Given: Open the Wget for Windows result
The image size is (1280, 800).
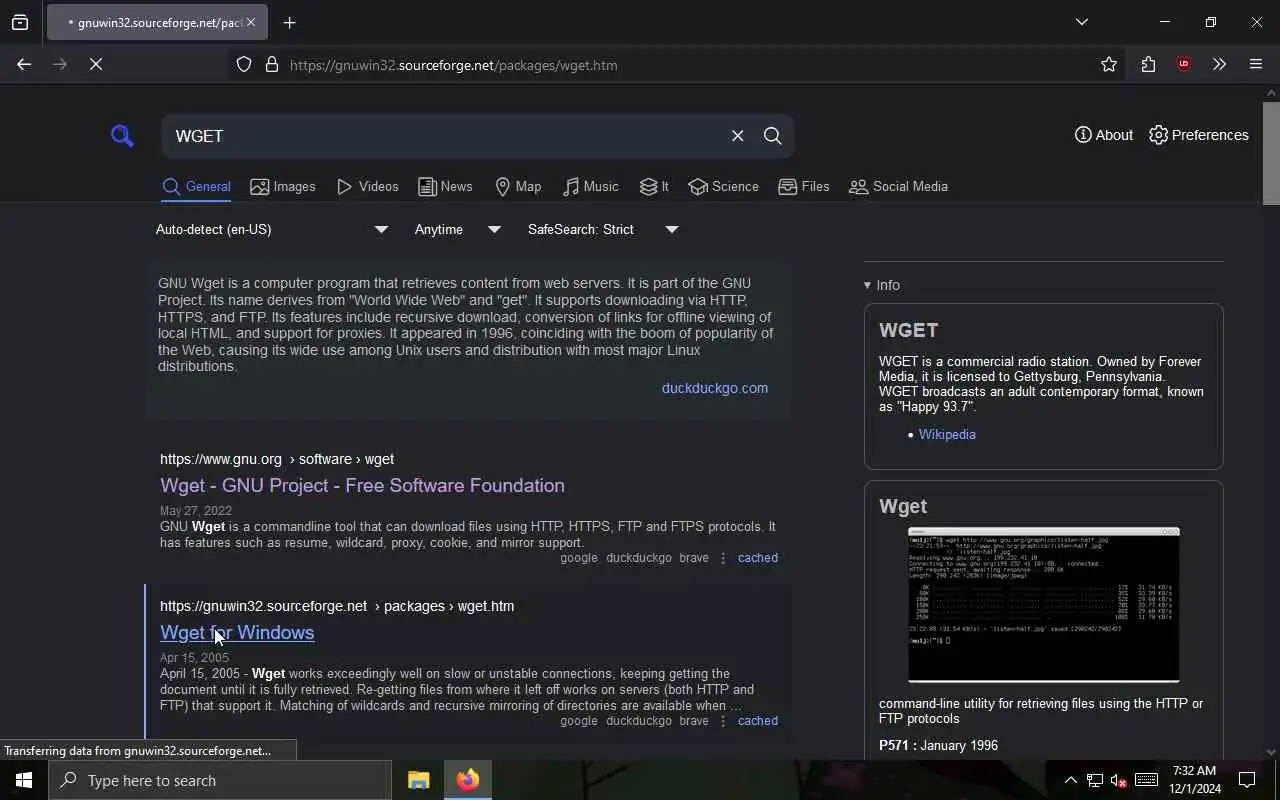Looking at the screenshot, I should point(237,633).
